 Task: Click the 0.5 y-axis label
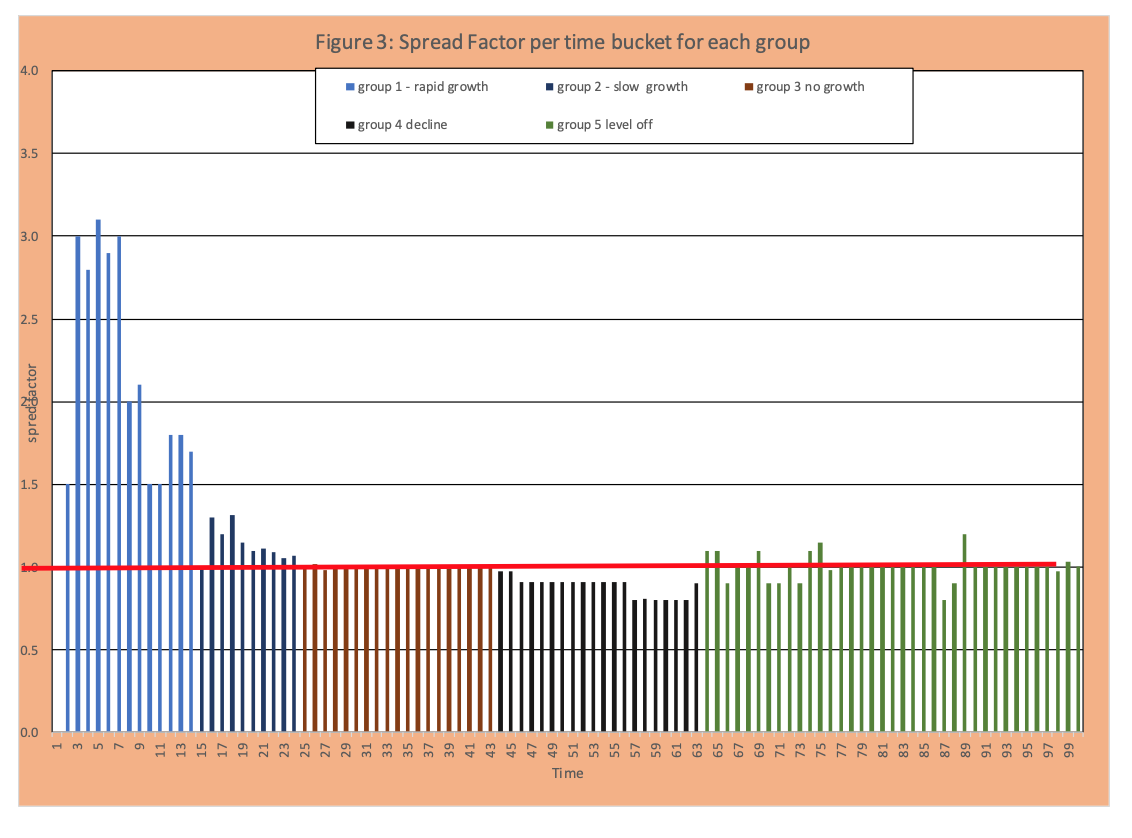[30, 650]
